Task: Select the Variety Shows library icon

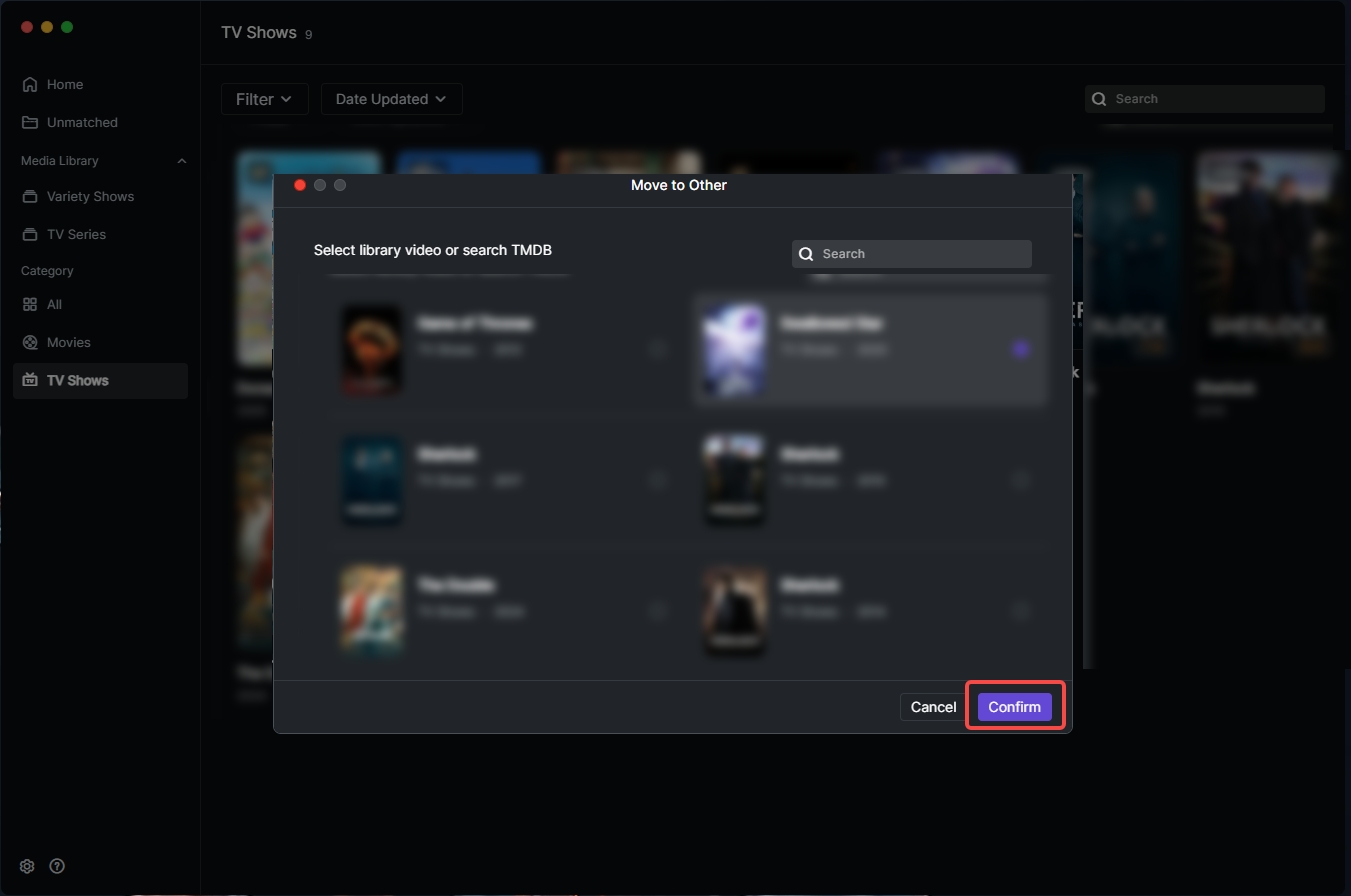Action: point(30,197)
